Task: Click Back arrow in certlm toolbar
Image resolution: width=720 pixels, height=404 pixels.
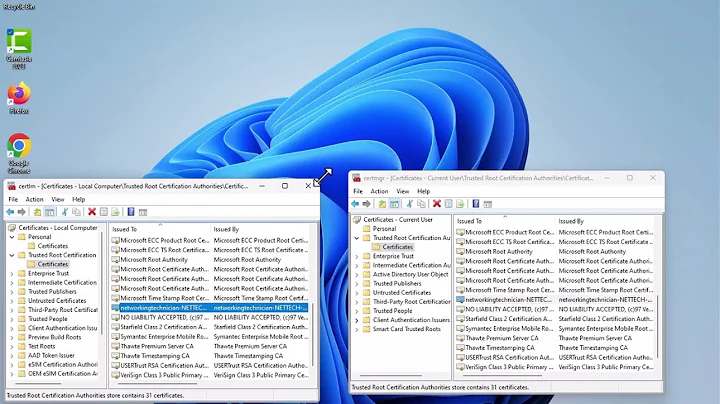Action: tap(10, 212)
